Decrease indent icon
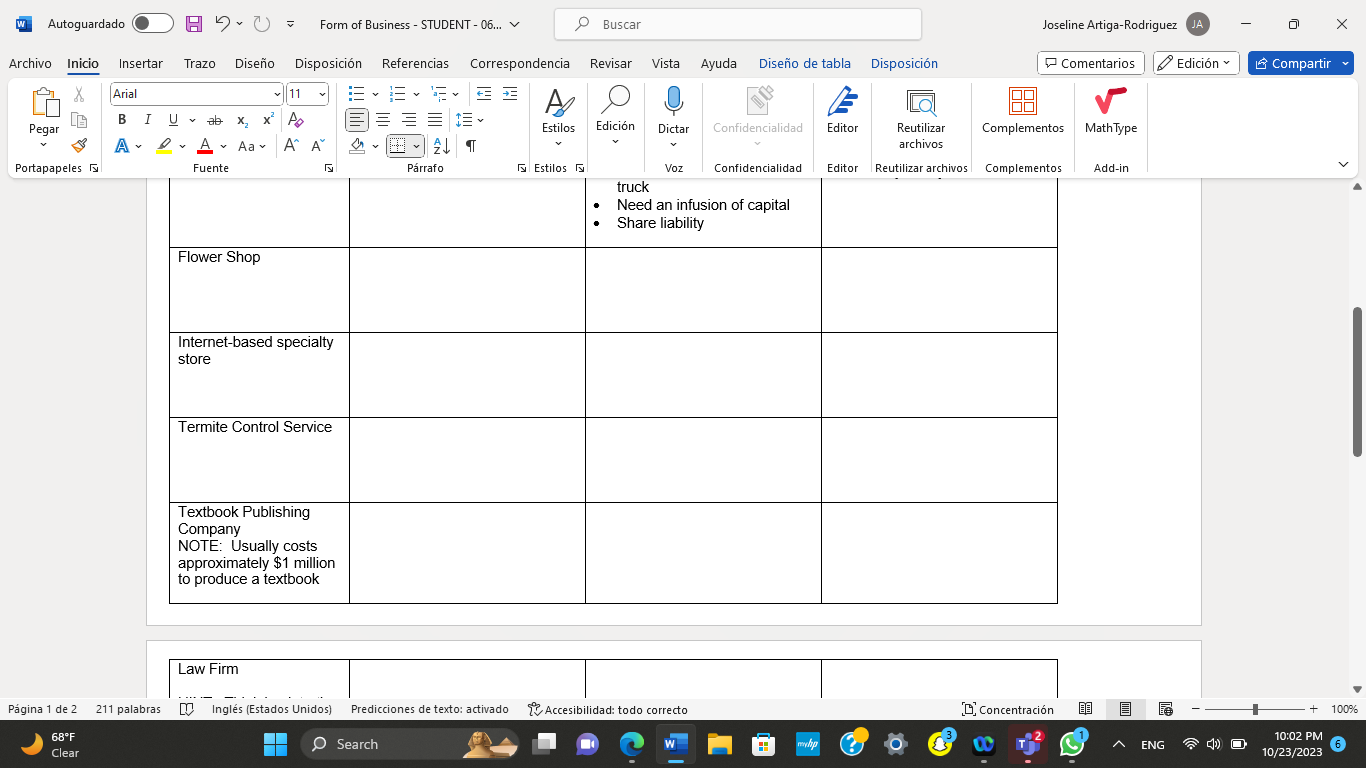 (484, 94)
